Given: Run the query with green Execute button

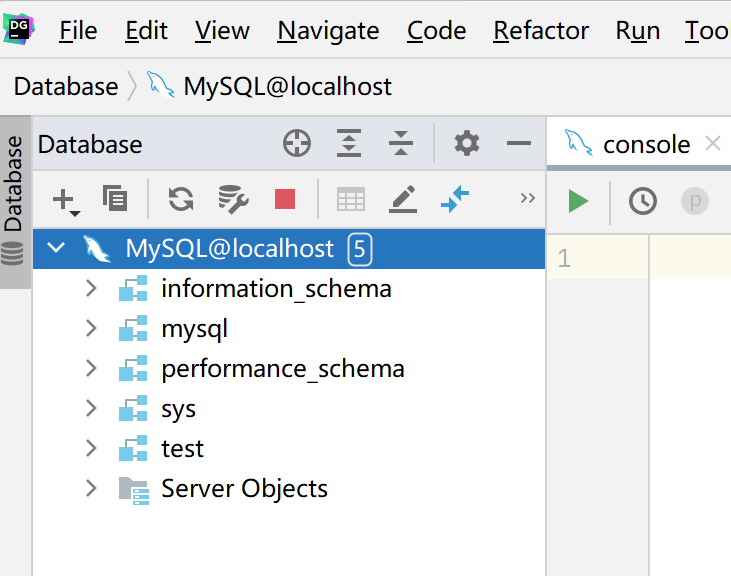Looking at the screenshot, I should point(578,201).
